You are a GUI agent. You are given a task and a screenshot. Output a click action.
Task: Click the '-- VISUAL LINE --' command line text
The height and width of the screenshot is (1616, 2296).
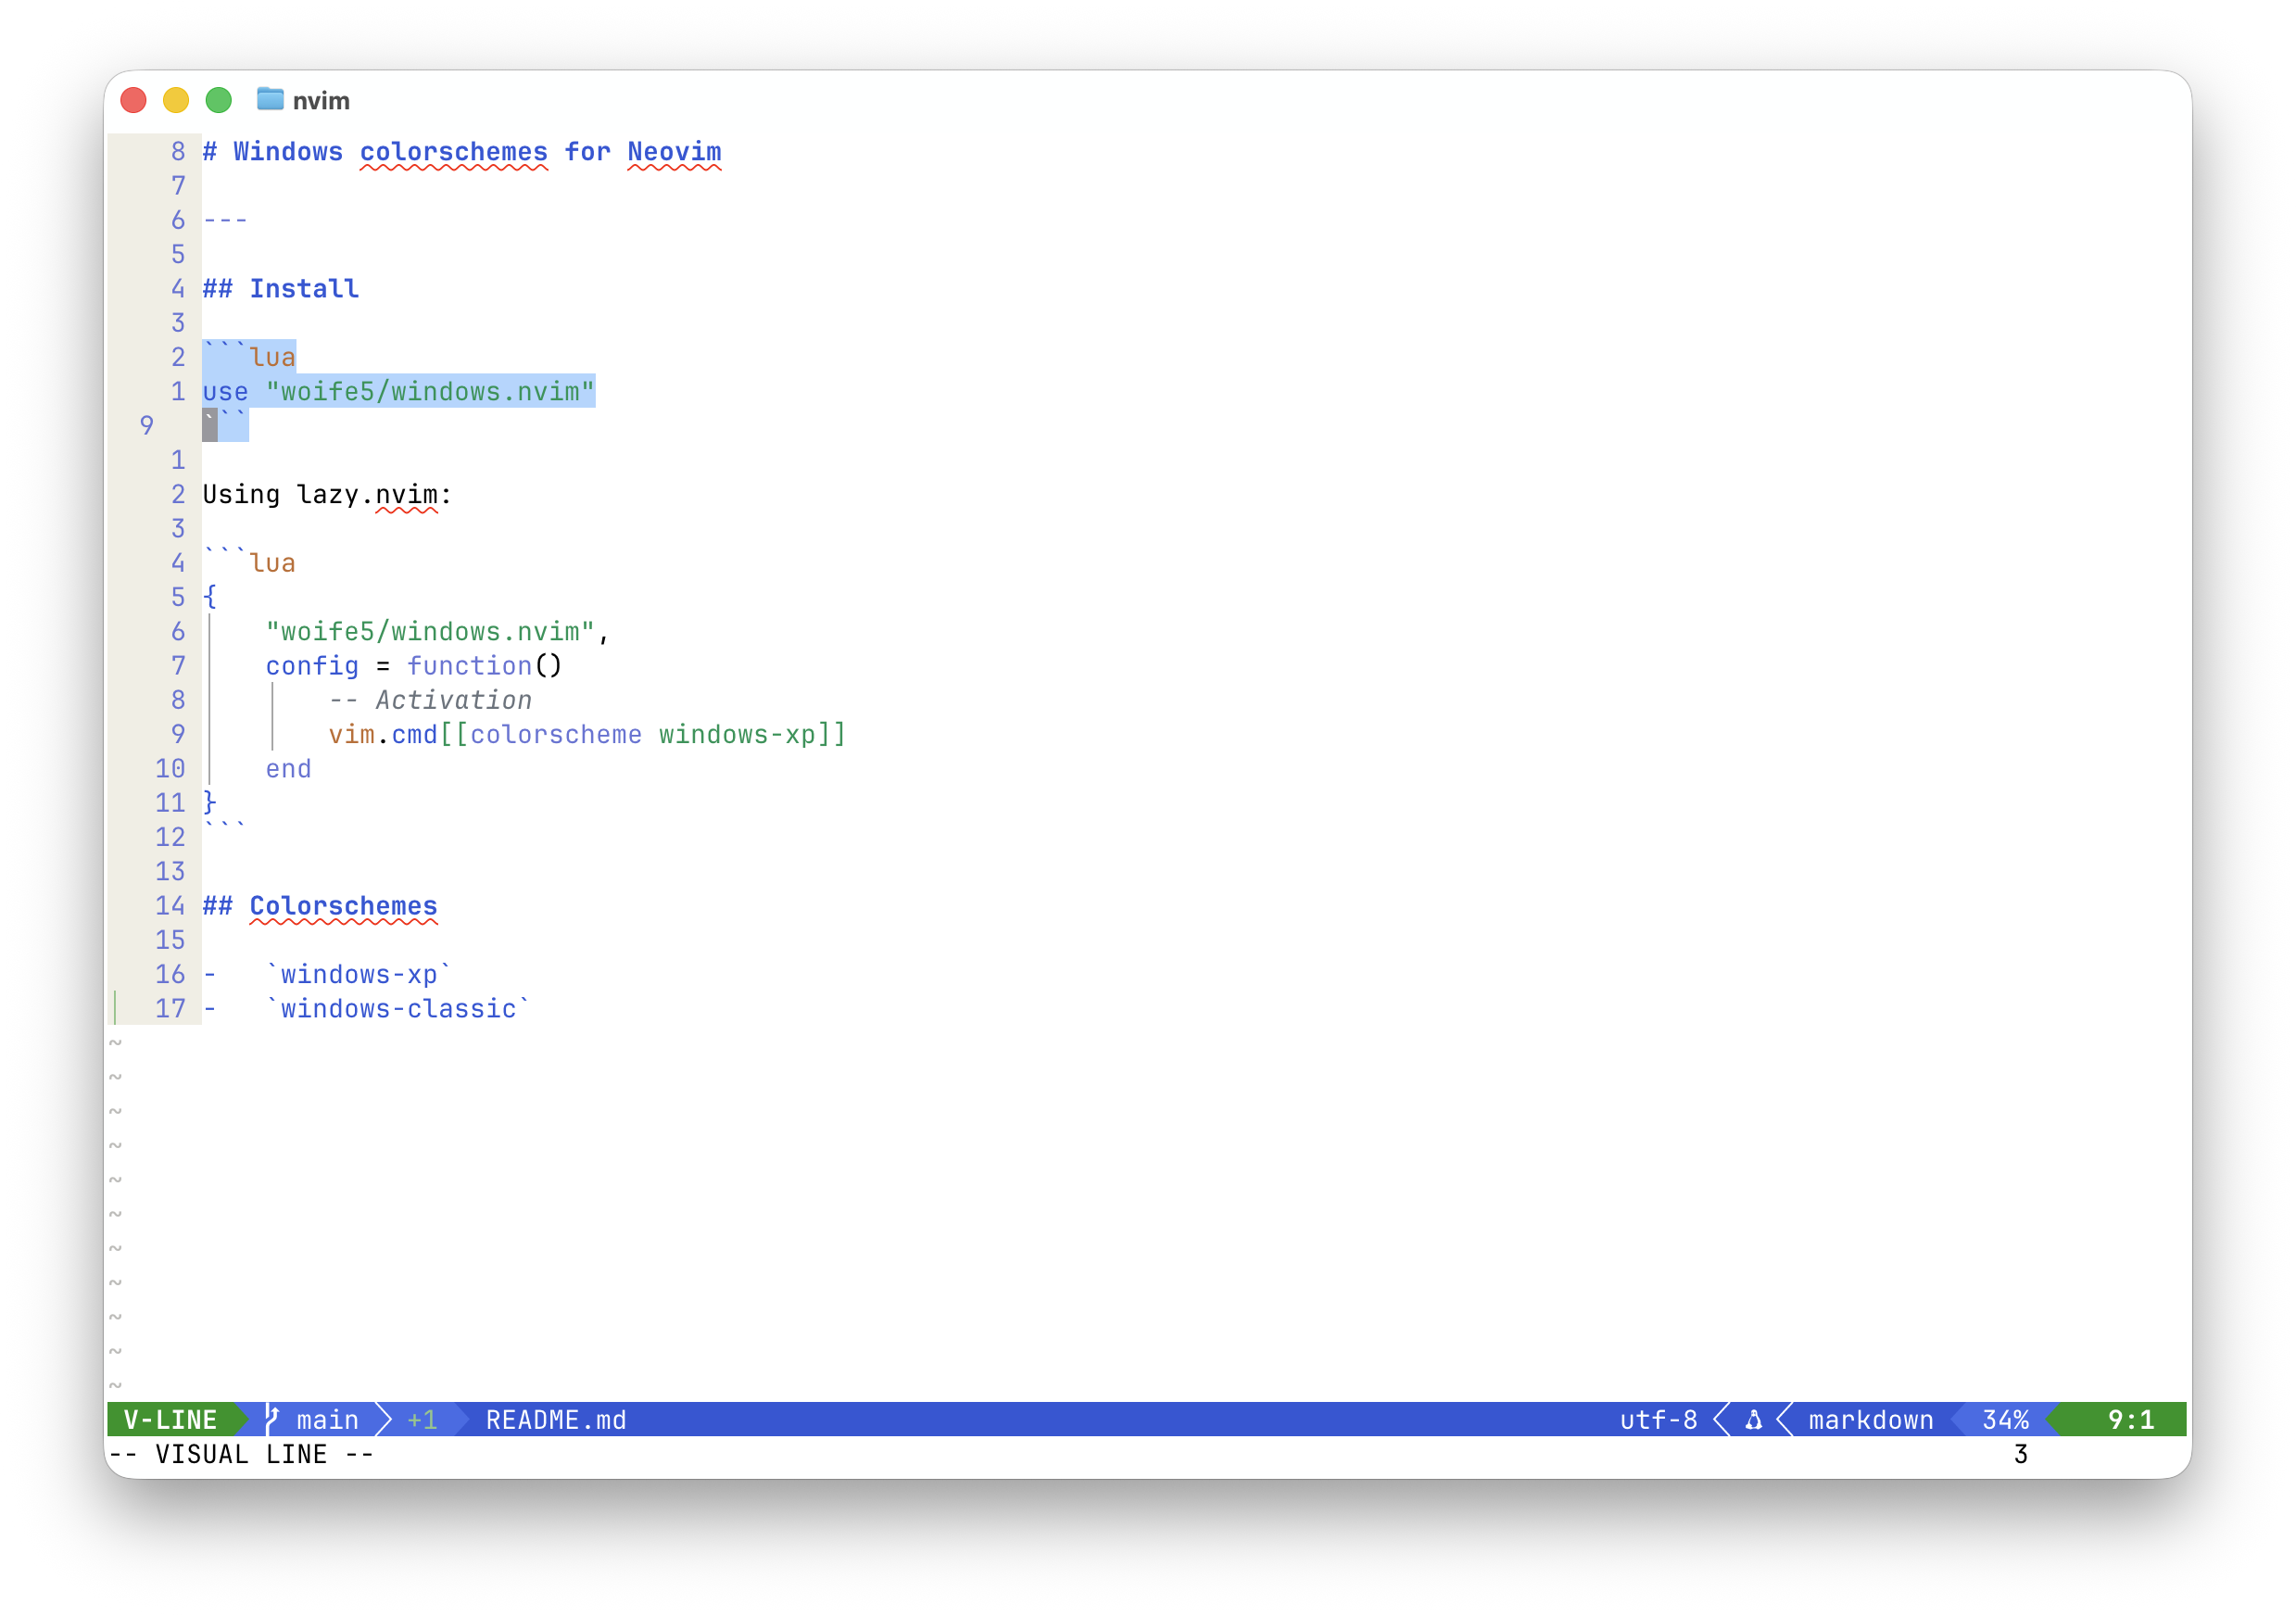coord(241,1455)
